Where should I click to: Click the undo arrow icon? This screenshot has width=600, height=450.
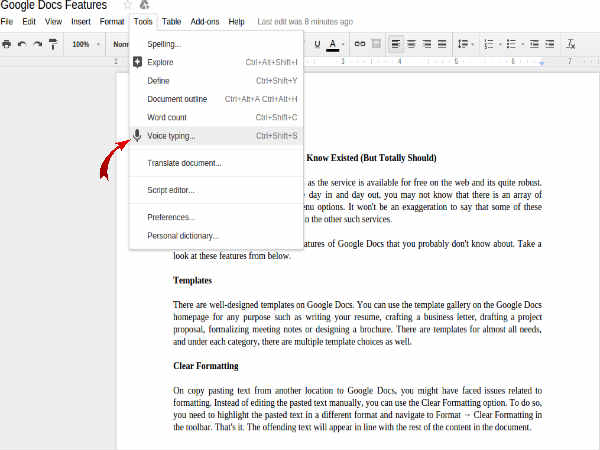tap(23, 44)
